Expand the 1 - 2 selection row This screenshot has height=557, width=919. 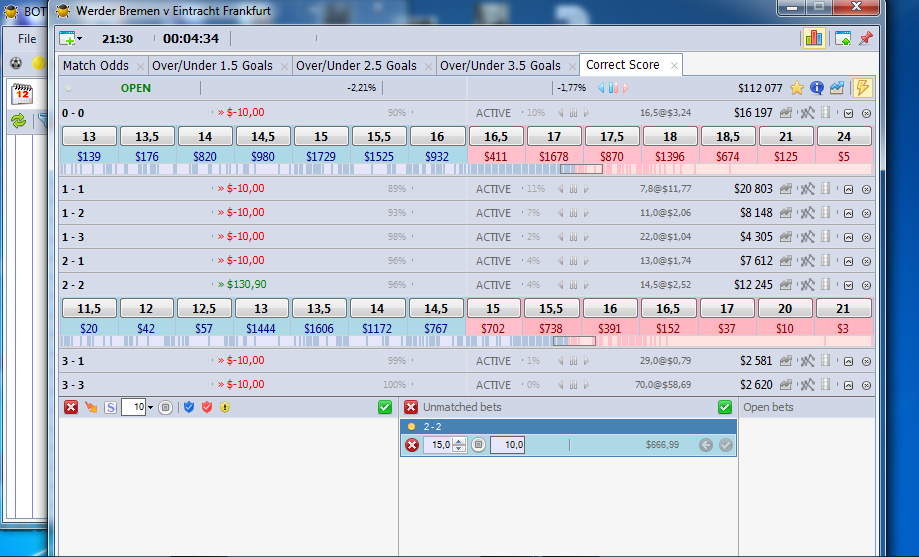click(848, 213)
